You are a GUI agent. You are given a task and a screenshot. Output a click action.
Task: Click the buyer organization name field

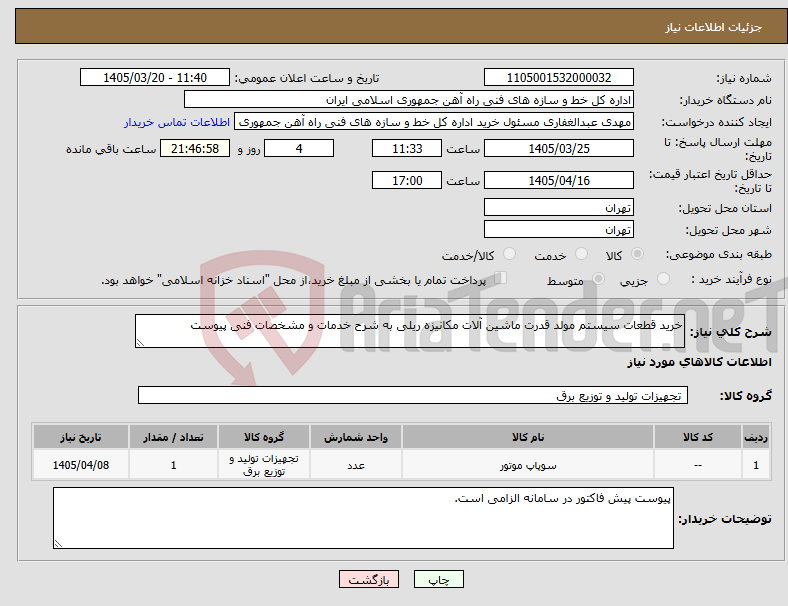point(409,99)
